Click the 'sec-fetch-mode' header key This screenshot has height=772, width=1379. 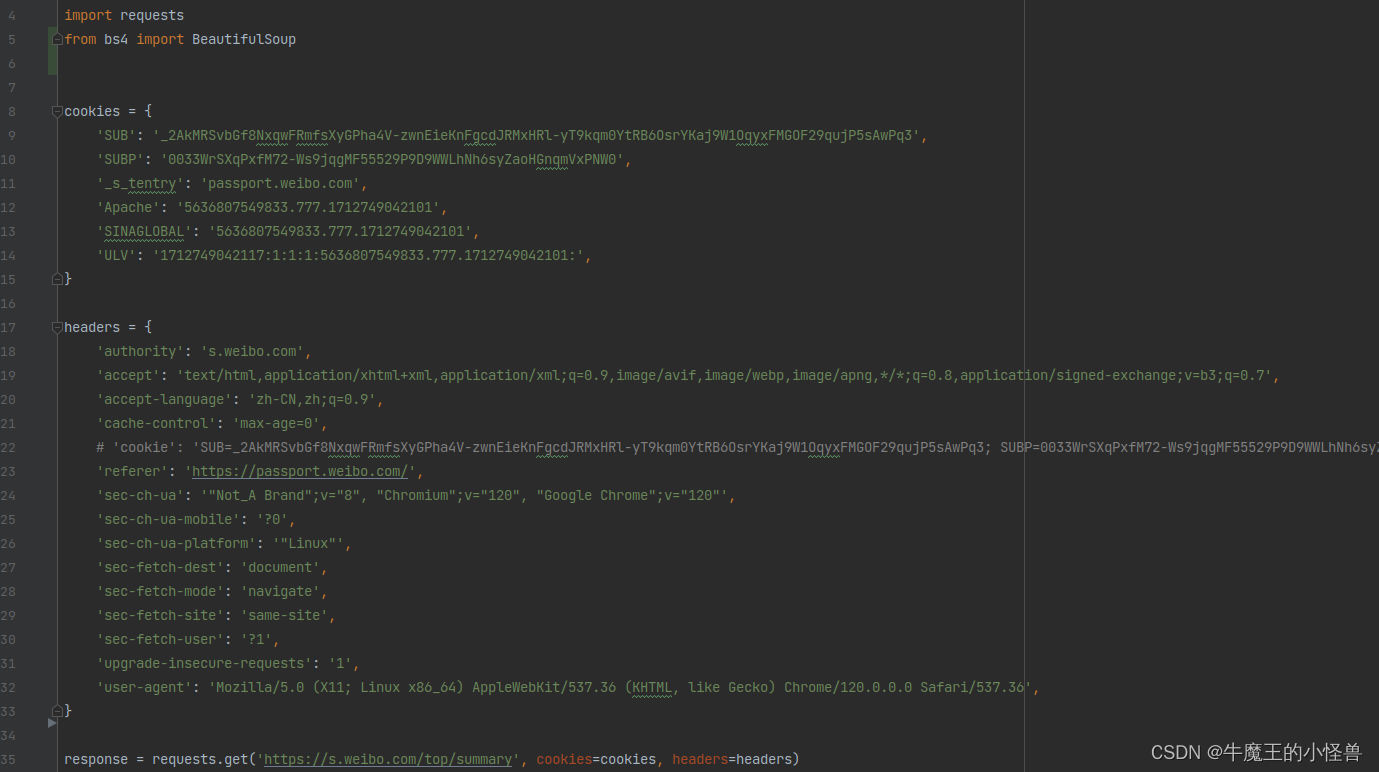point(160,591)
